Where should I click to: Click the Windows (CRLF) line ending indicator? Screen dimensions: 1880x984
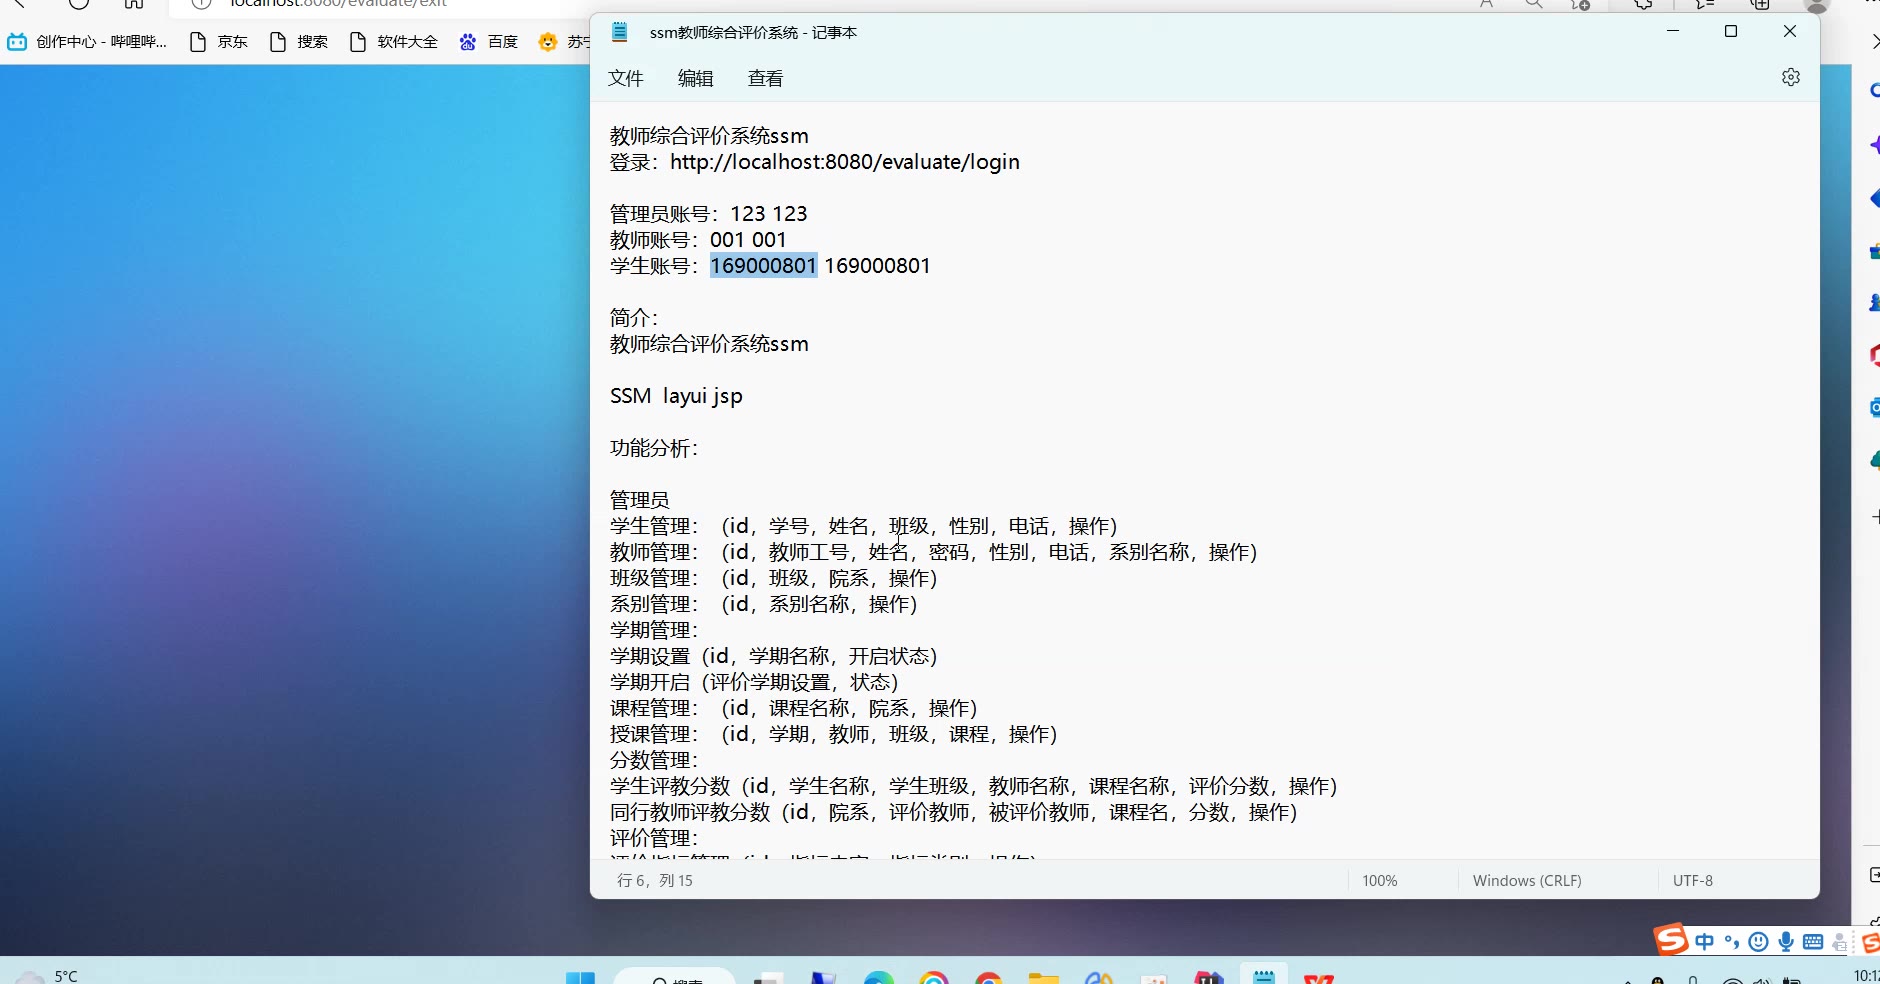point(1526,881)
